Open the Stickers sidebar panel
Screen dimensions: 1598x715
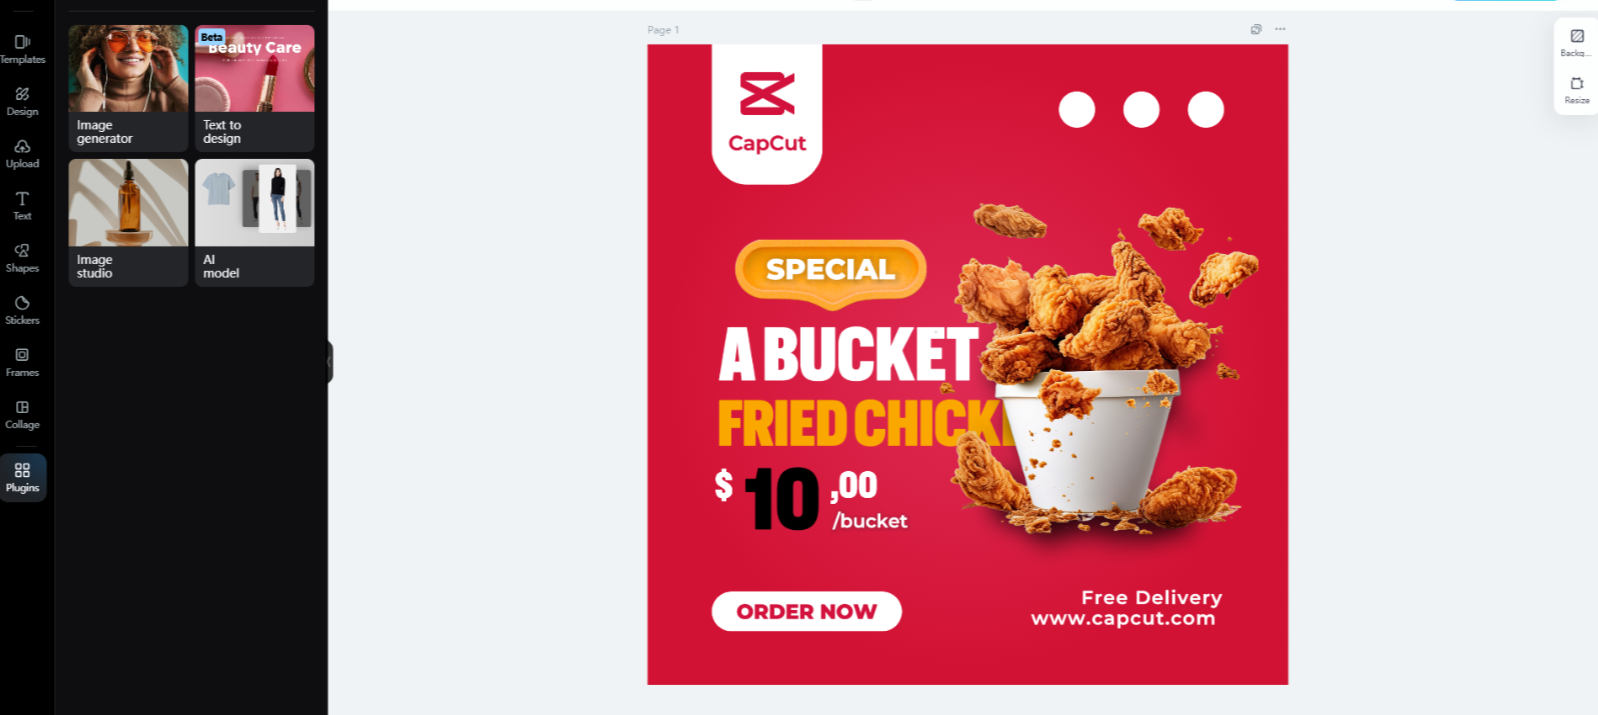[x=22, y=309]
